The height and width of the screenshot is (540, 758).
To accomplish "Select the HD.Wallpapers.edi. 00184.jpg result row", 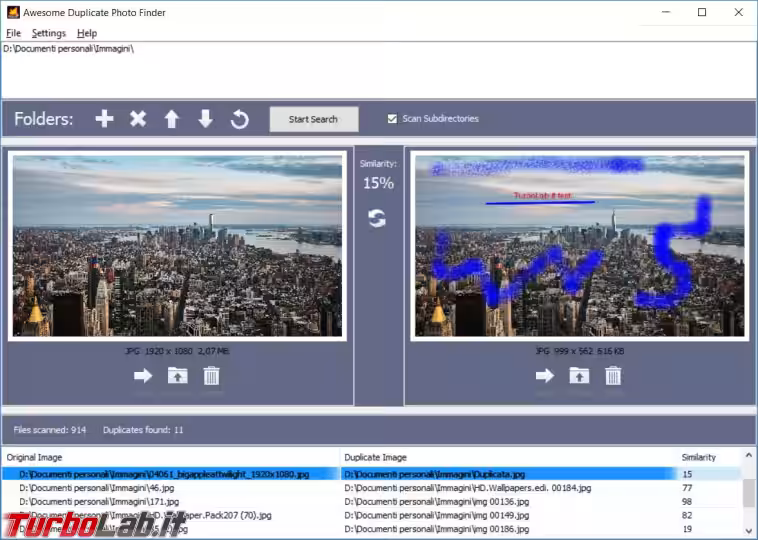I will tap(467, 488).
